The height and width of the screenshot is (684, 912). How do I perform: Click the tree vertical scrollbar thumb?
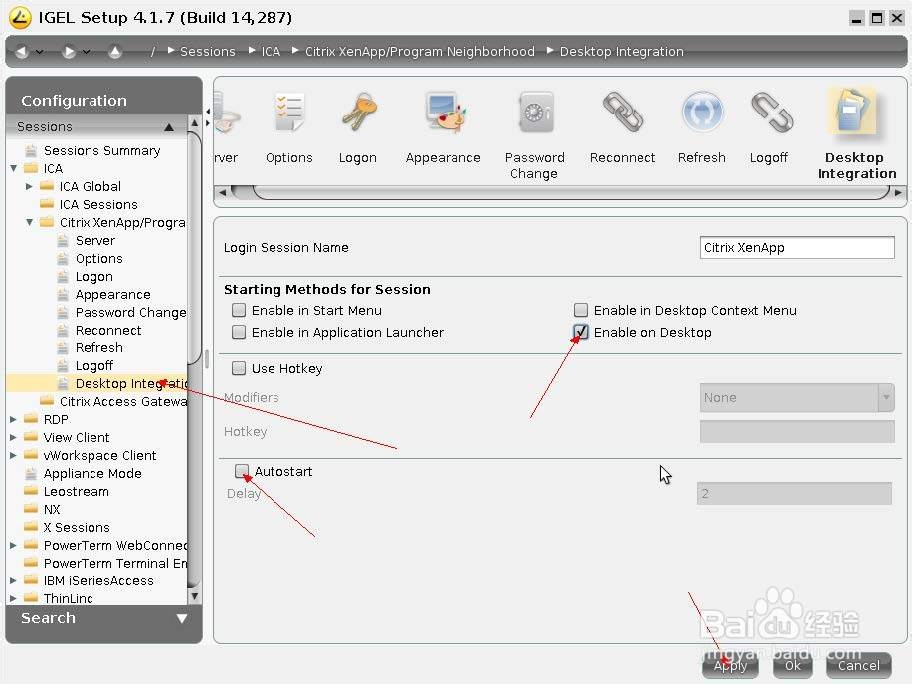(195, 247)
